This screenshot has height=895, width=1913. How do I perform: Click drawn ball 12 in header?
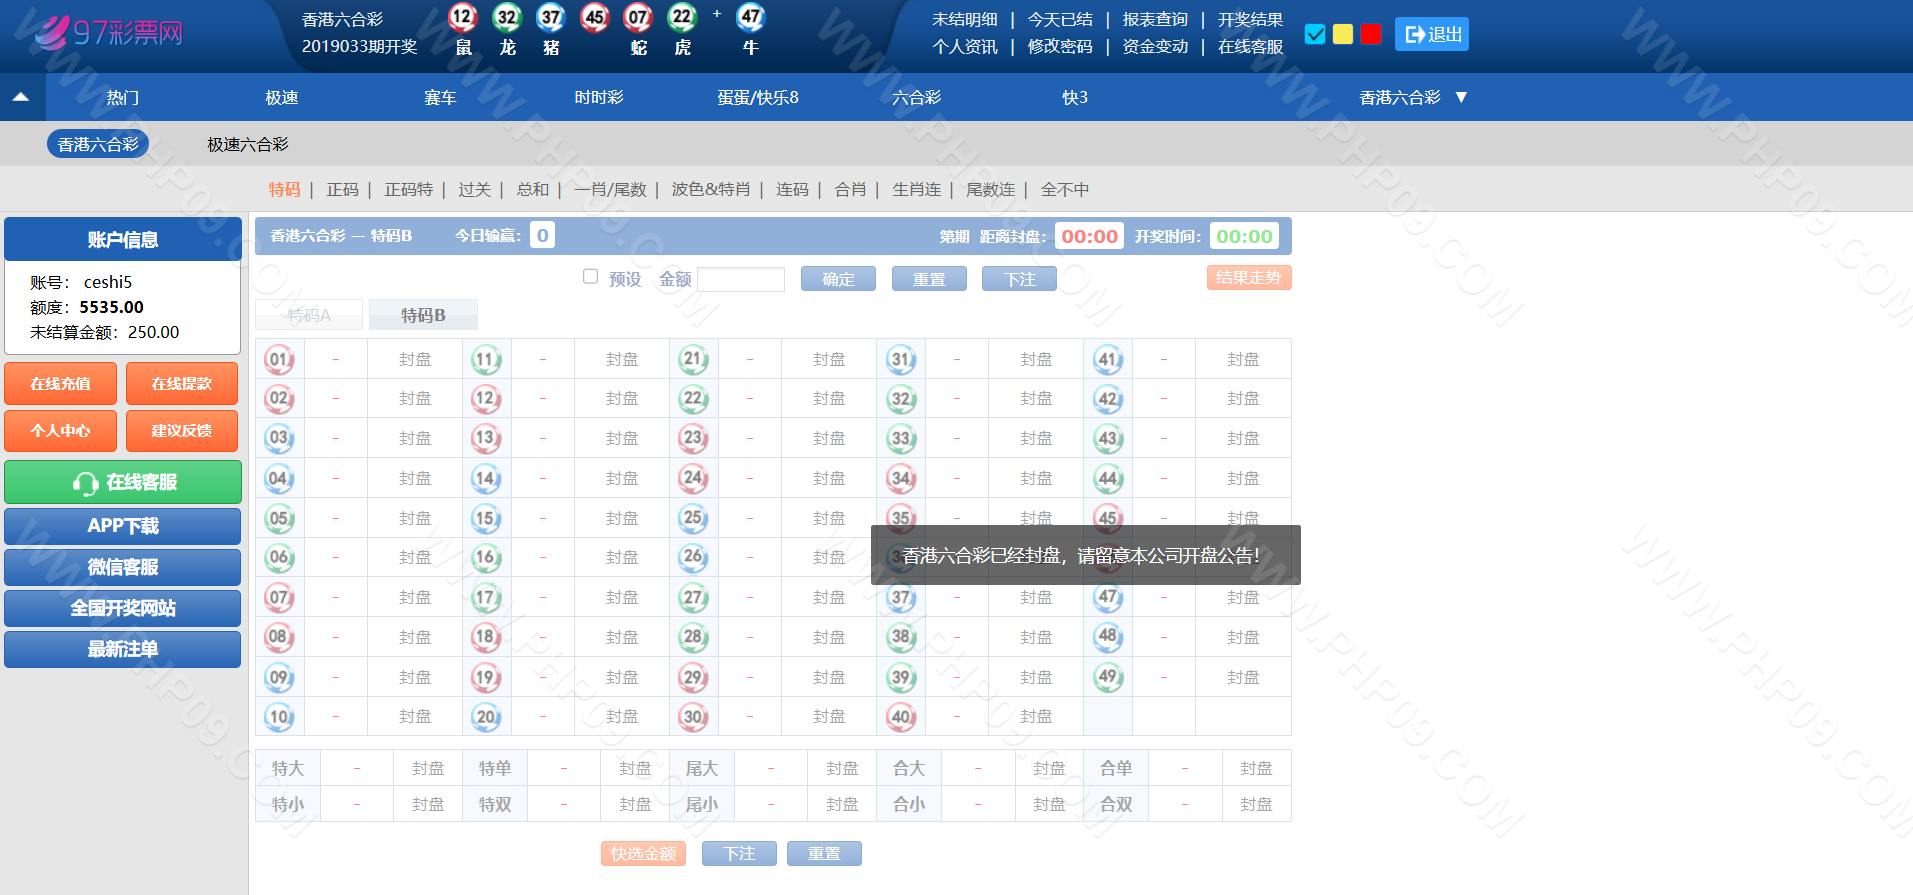pyautogui.click(x=462, y=17)
